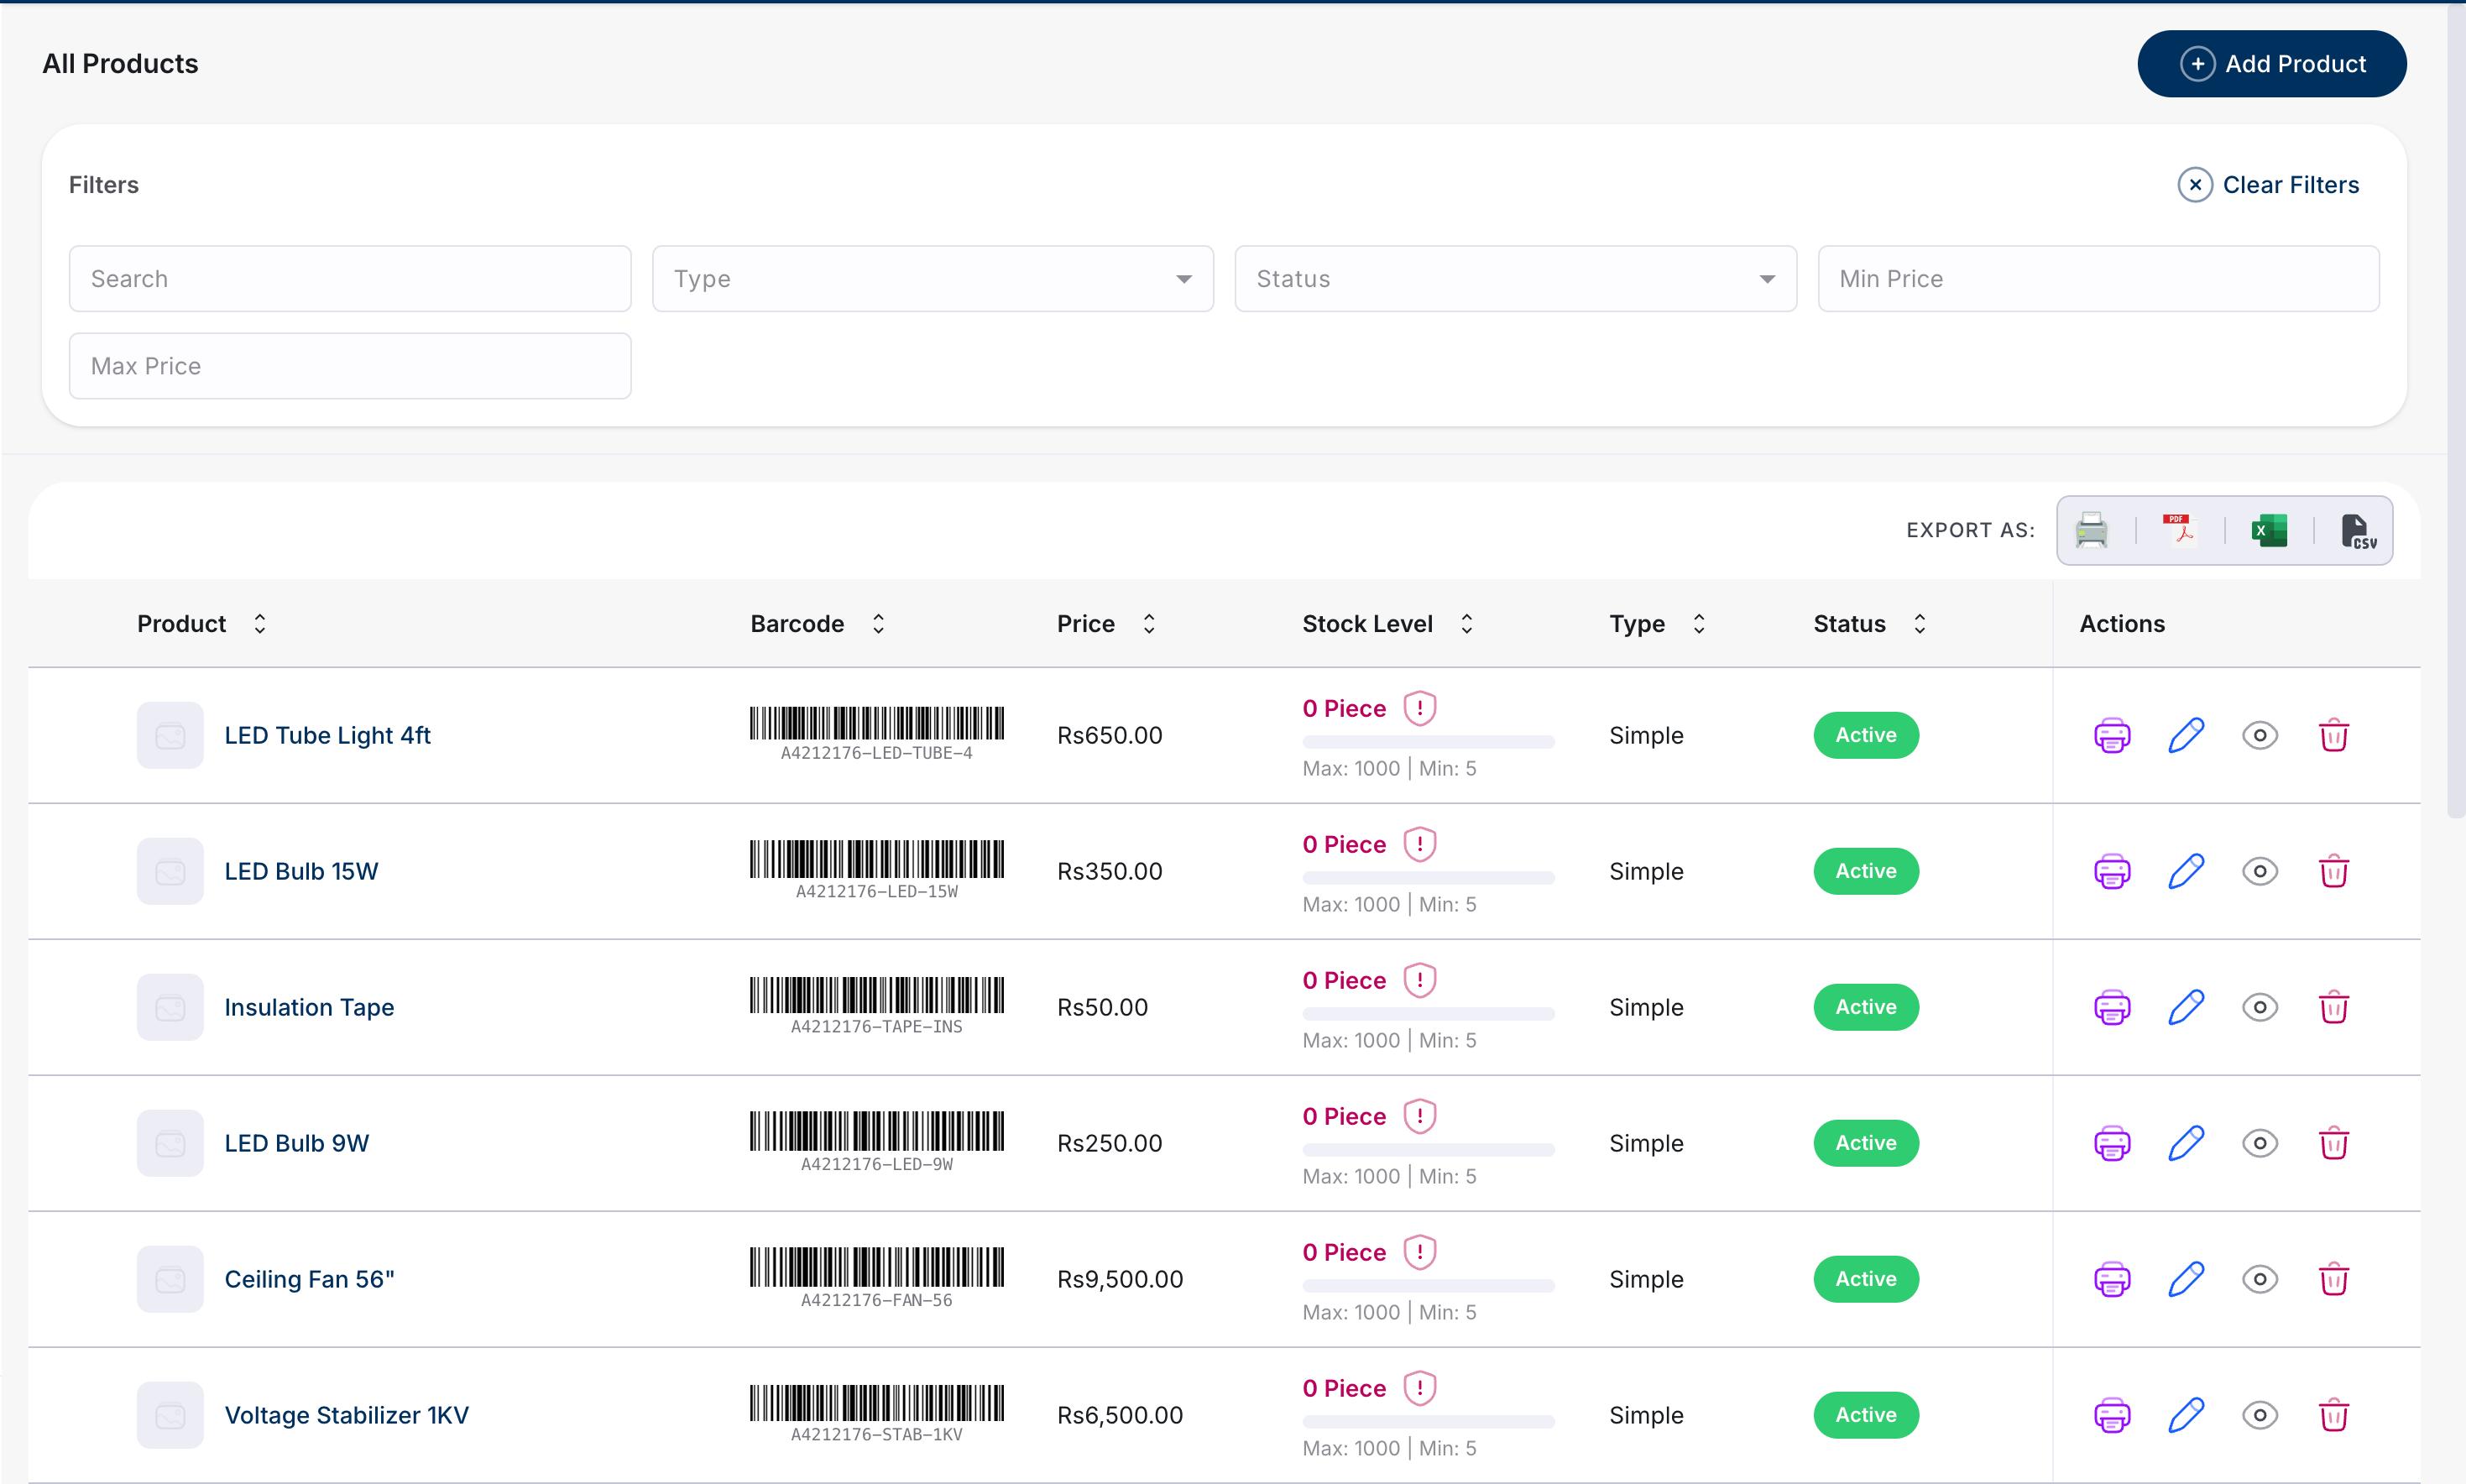The image size is (2466, 1484).
Task: View LED Bulb 9W details eye icon
Action: 2259,1144
